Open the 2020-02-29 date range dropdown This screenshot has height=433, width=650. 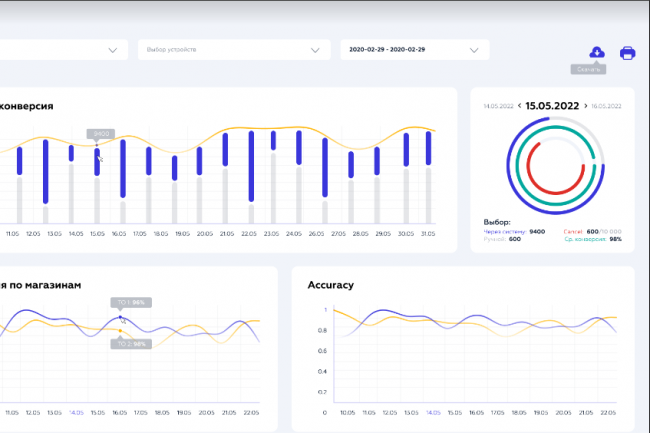[415, 50]
